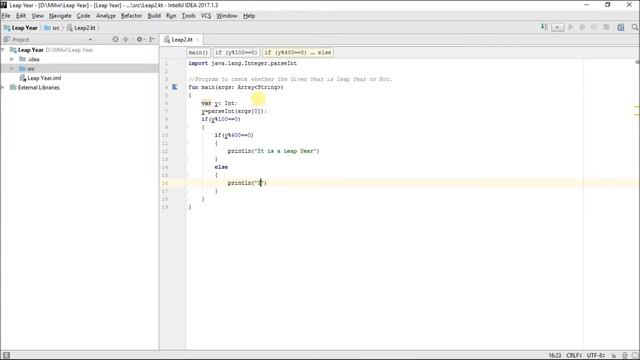Image resolution: width=640 pixels, height=360 pixels.
Task: Click the else keyword in the code
Action: 221,167
